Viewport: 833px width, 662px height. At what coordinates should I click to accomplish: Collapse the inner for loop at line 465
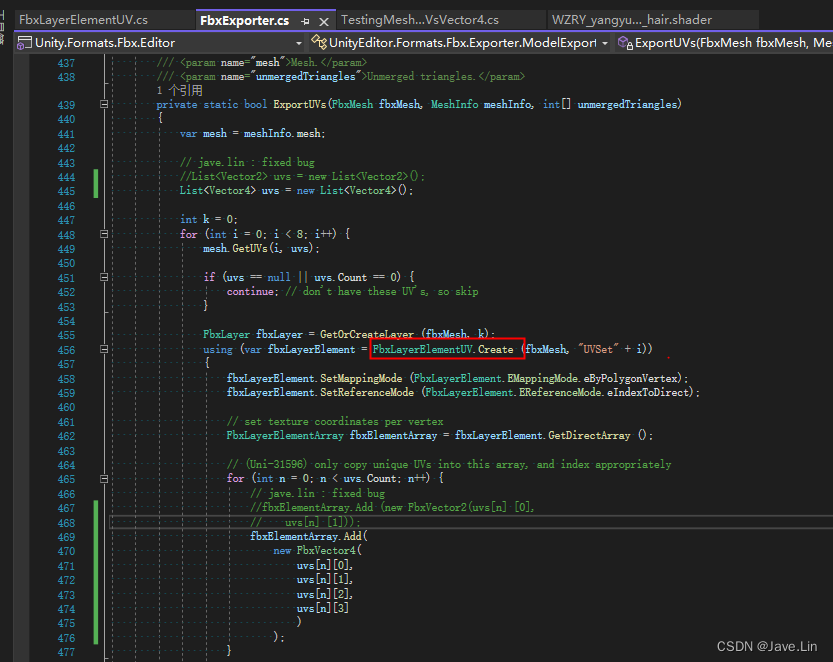[x=104, y=479]
